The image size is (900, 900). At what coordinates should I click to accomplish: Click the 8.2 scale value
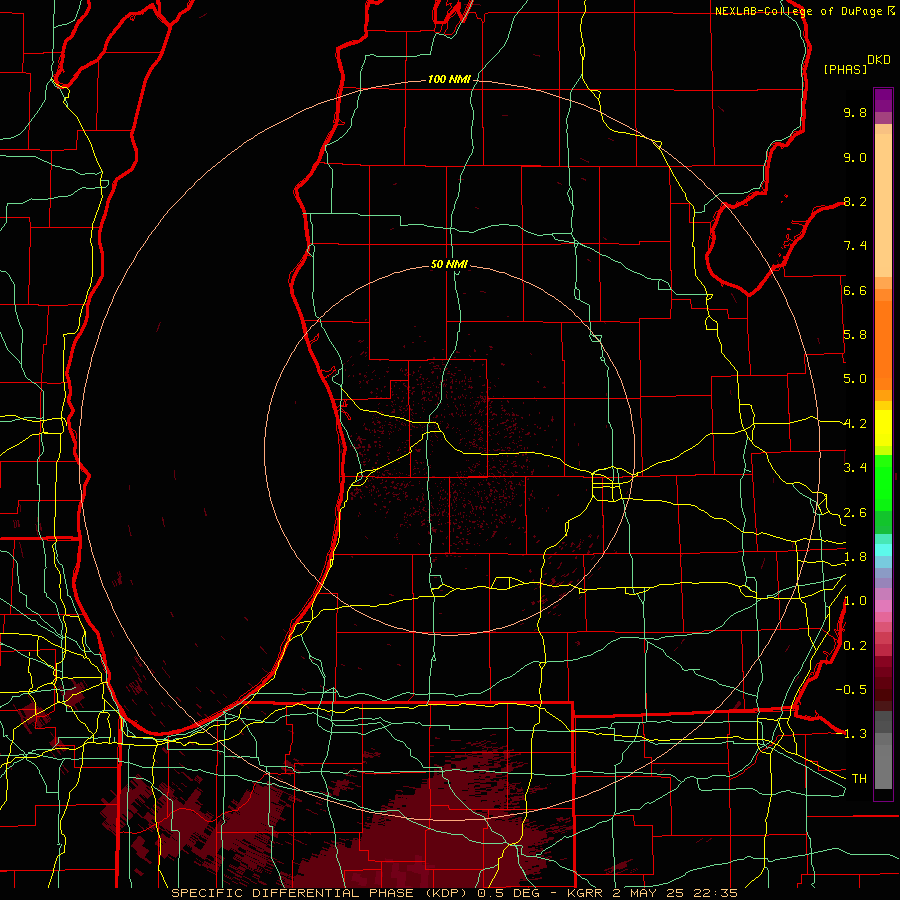pos(855,201)
